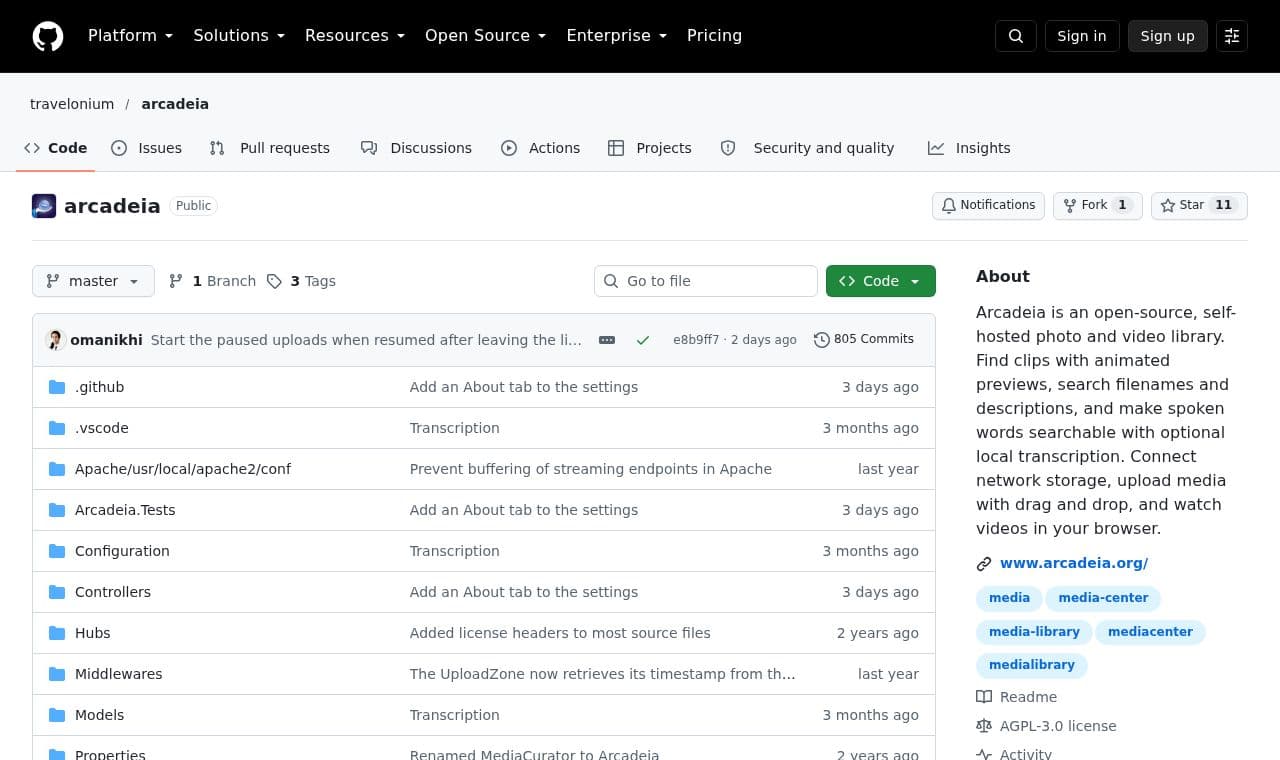The height and width of the screenshot is (760, 1280).
Task: Click the search magnifier icon button
Action: pos(1016,36)
